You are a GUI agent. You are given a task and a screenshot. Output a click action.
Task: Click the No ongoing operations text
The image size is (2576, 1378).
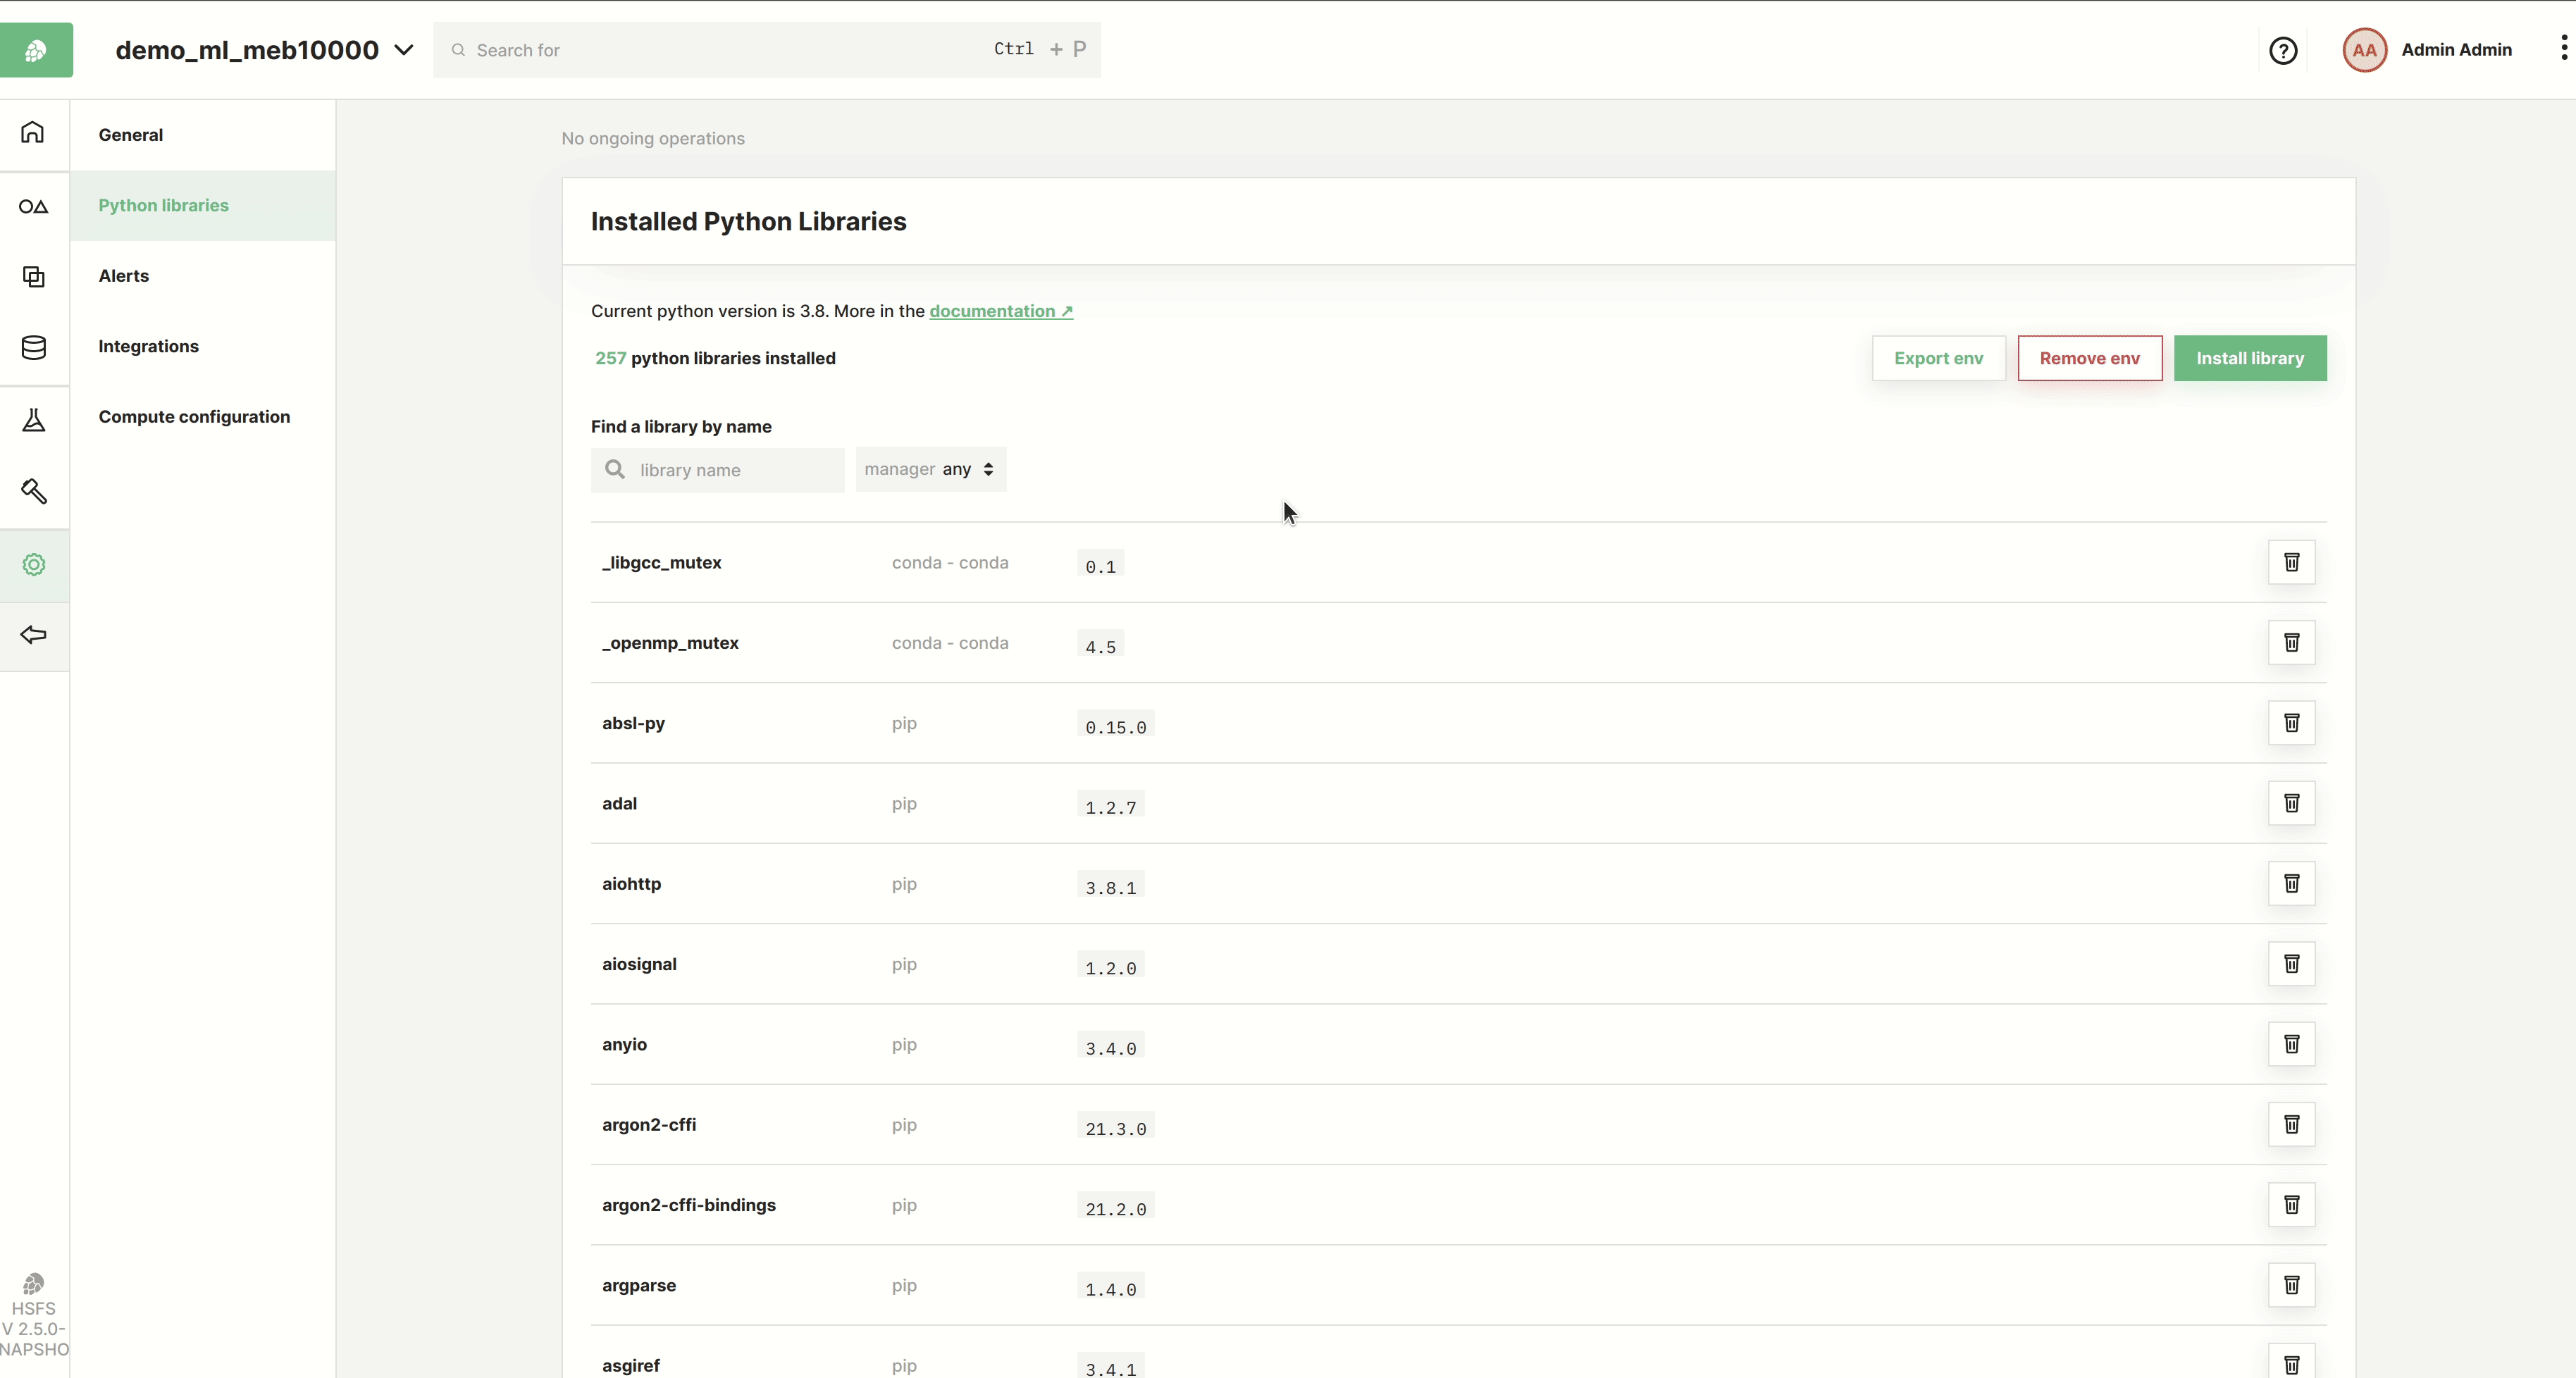click(x=653, y=138)
